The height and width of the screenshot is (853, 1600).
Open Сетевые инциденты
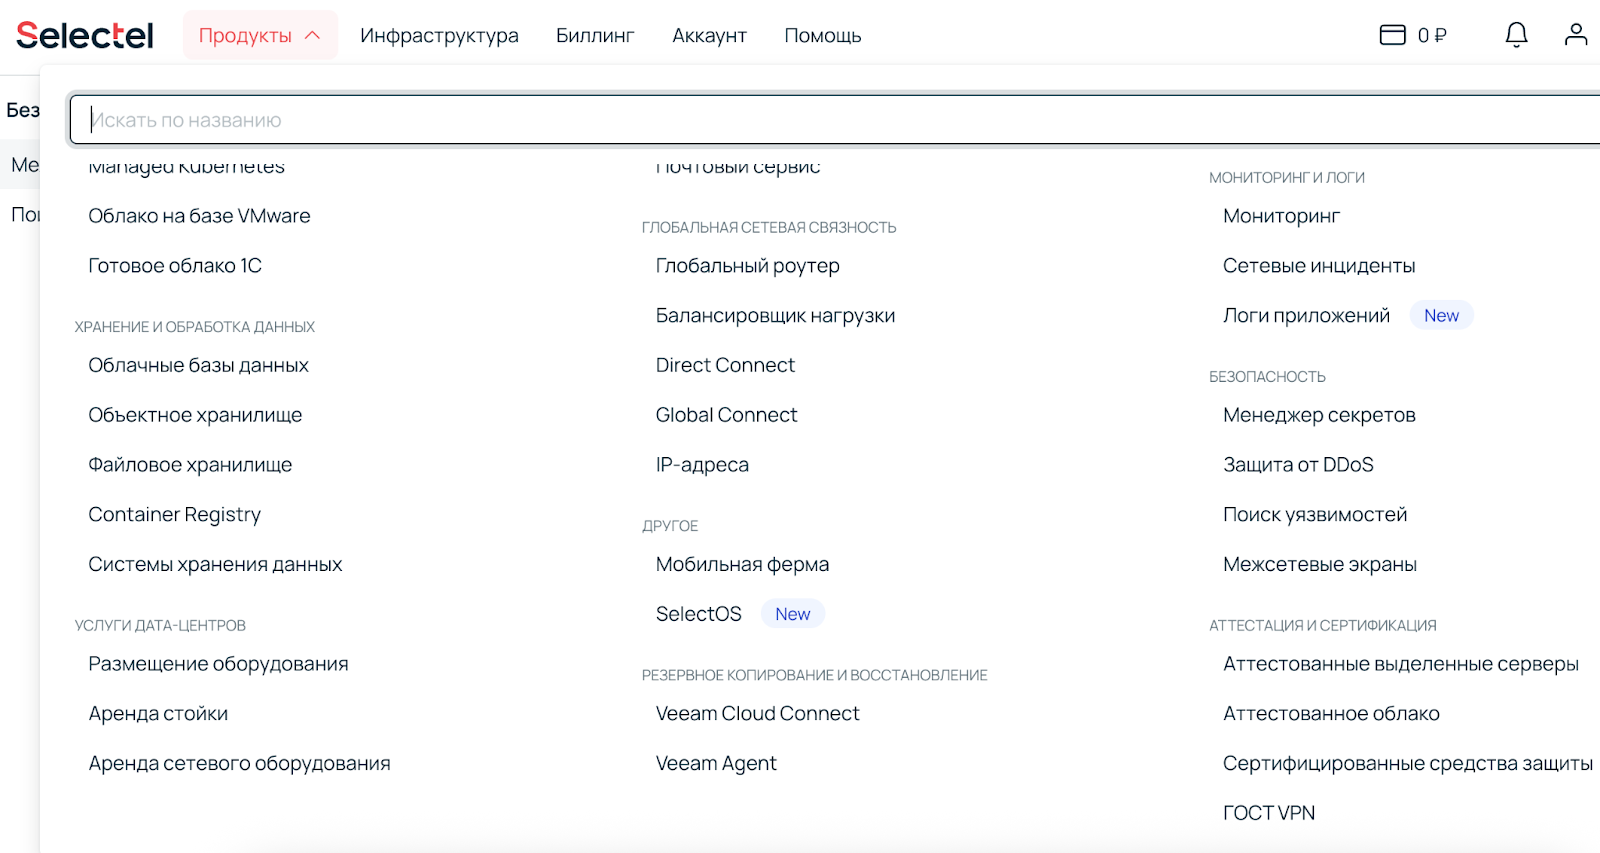tap(1319, 266)
